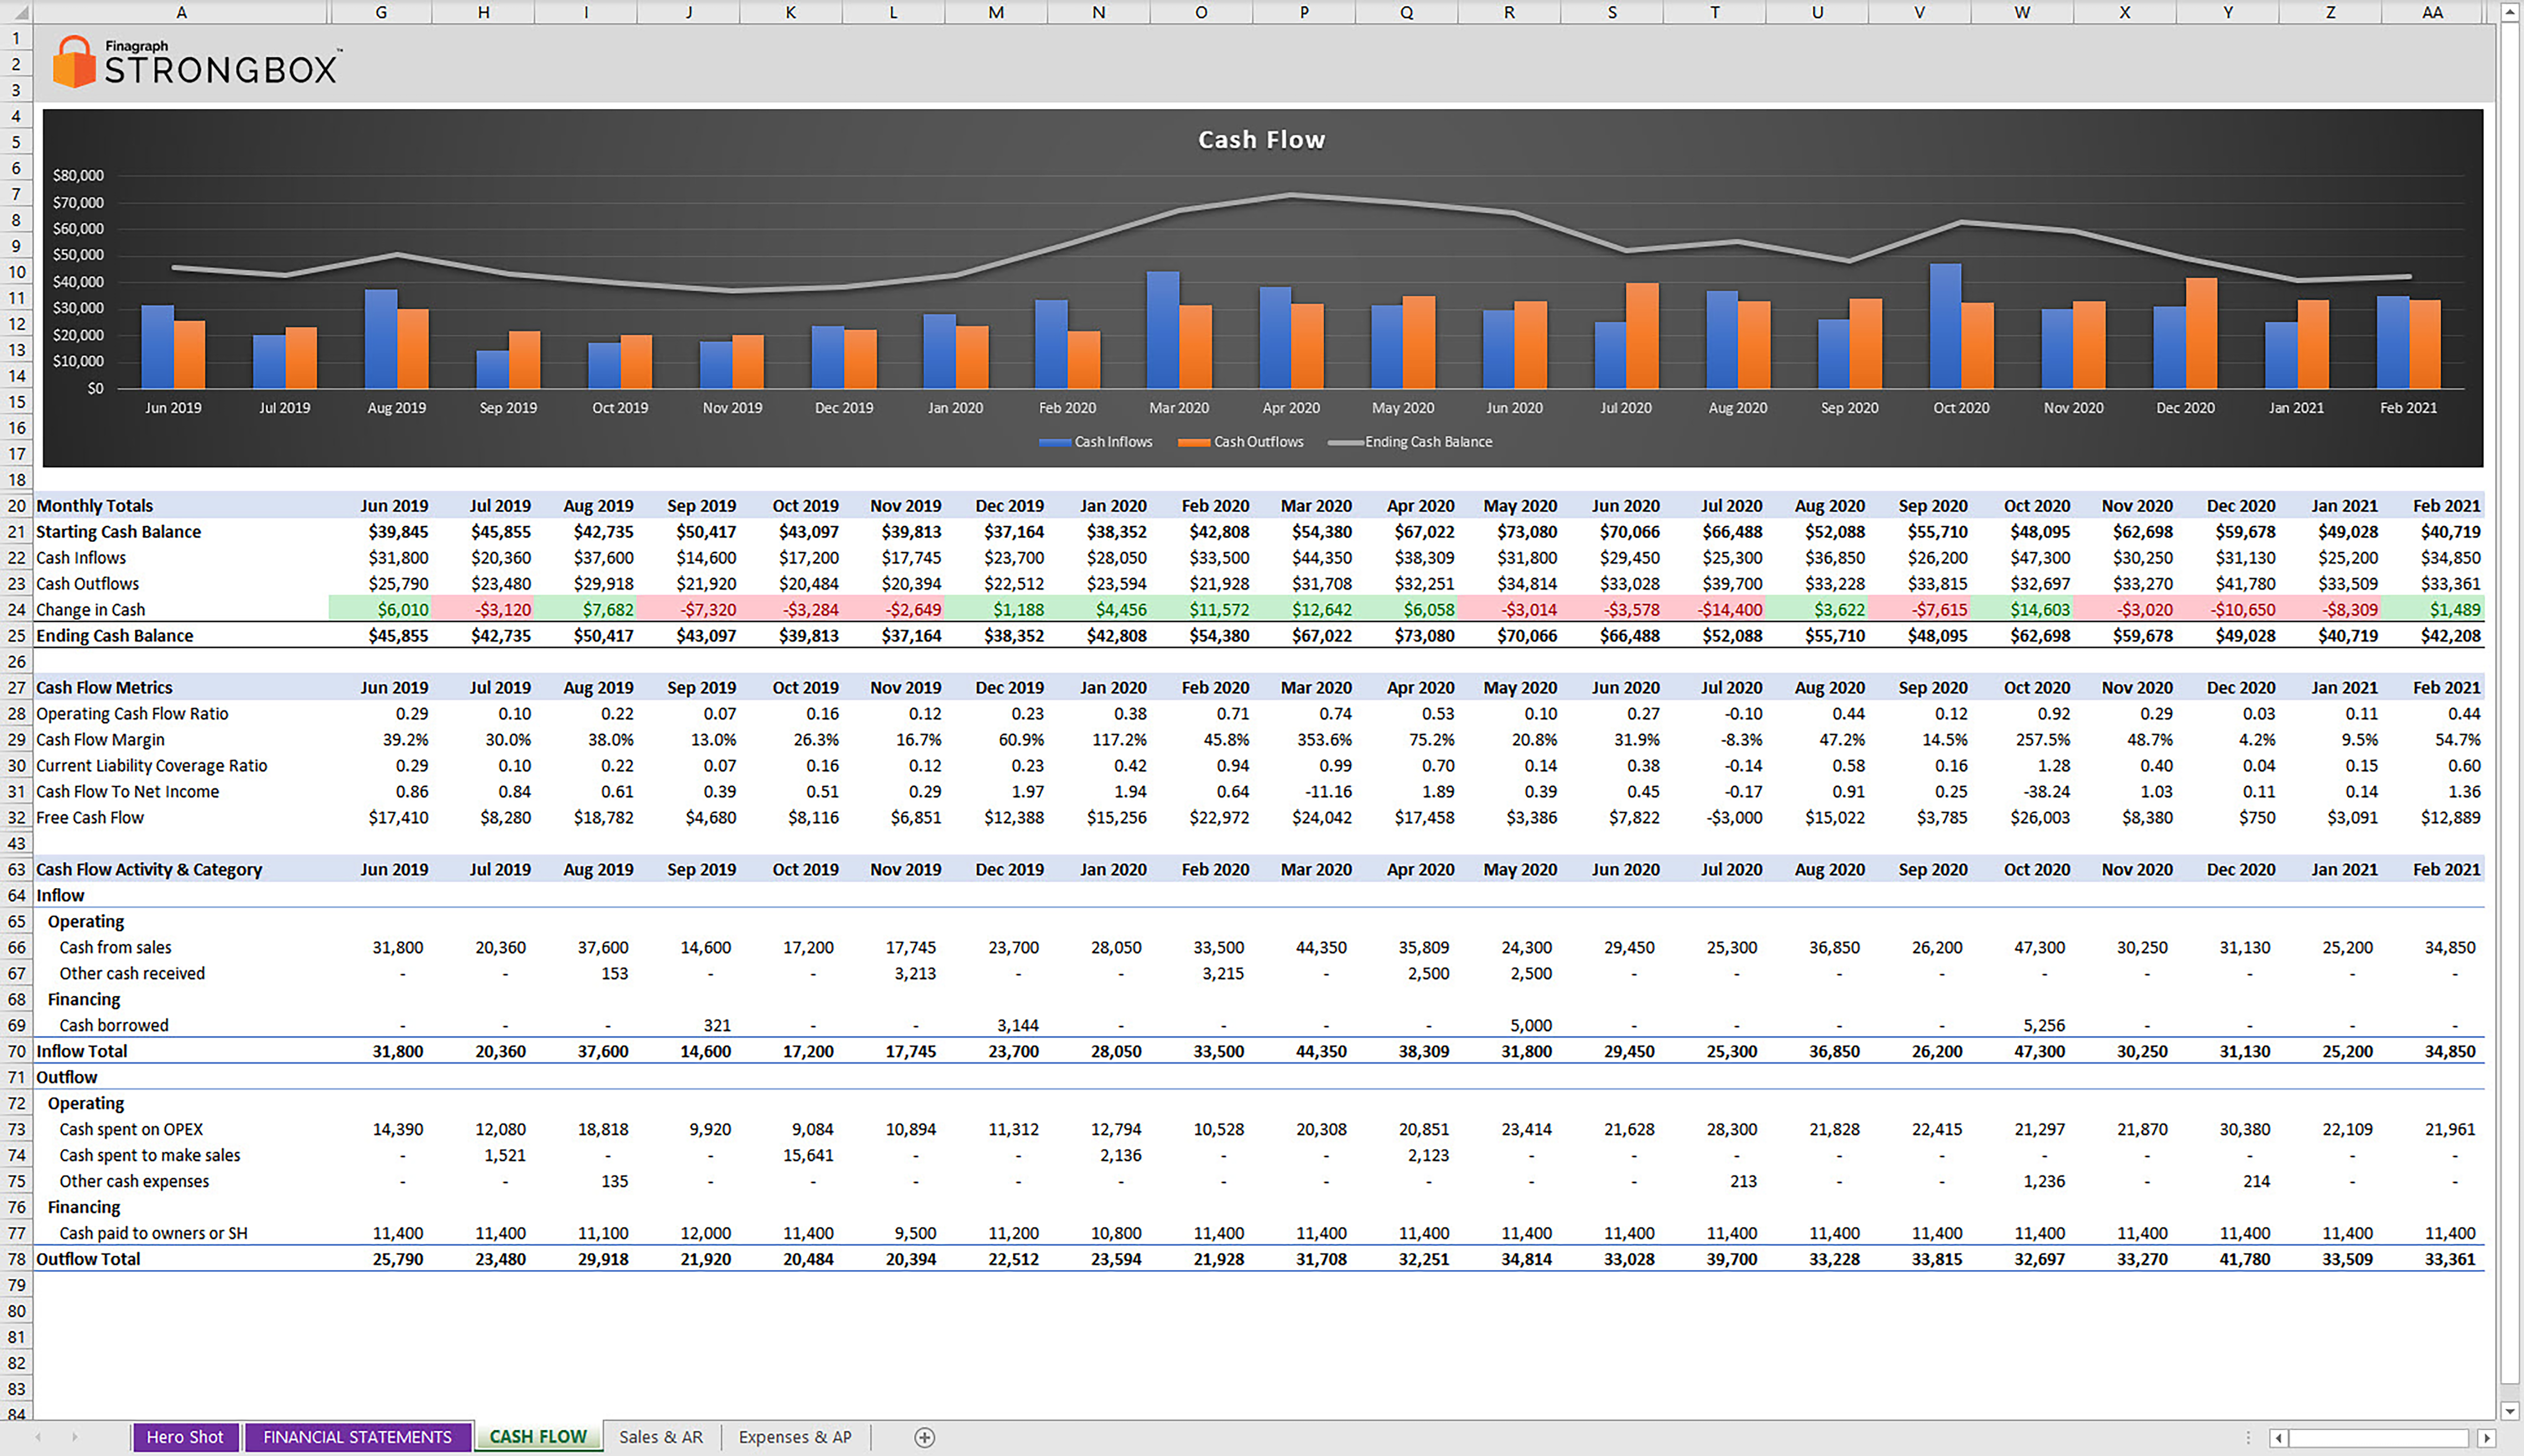This screenshot has height=1456, width=2524.
Task: Select the Cash Flow Metrics header cell
Action: coord(181,688)
